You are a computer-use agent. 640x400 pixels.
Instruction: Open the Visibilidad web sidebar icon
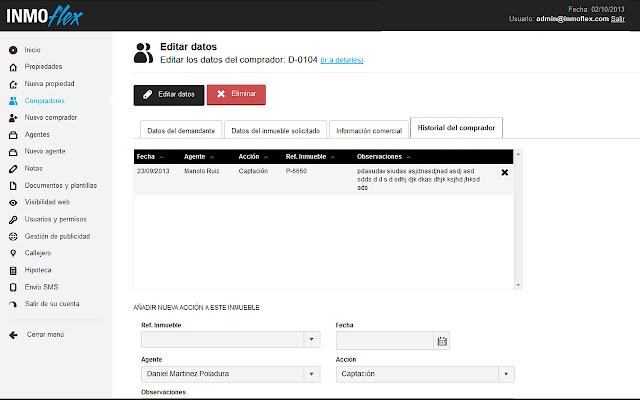[12, 202]
